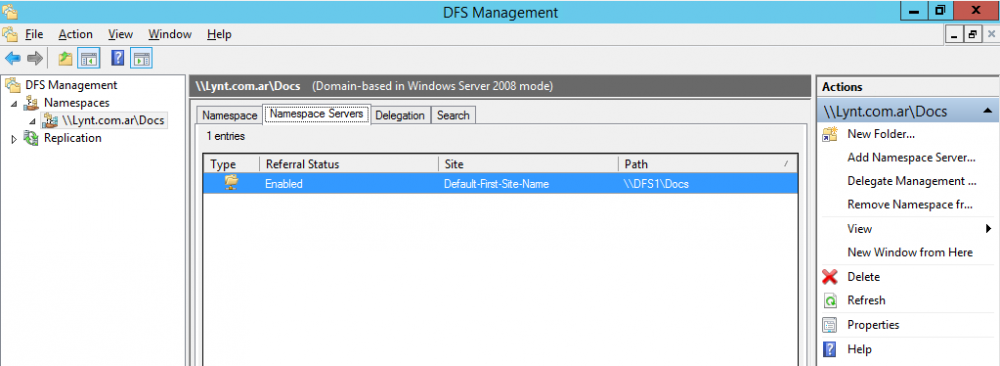Switch to the Namespace tab
1000x366 pixels.
point(229,115)
